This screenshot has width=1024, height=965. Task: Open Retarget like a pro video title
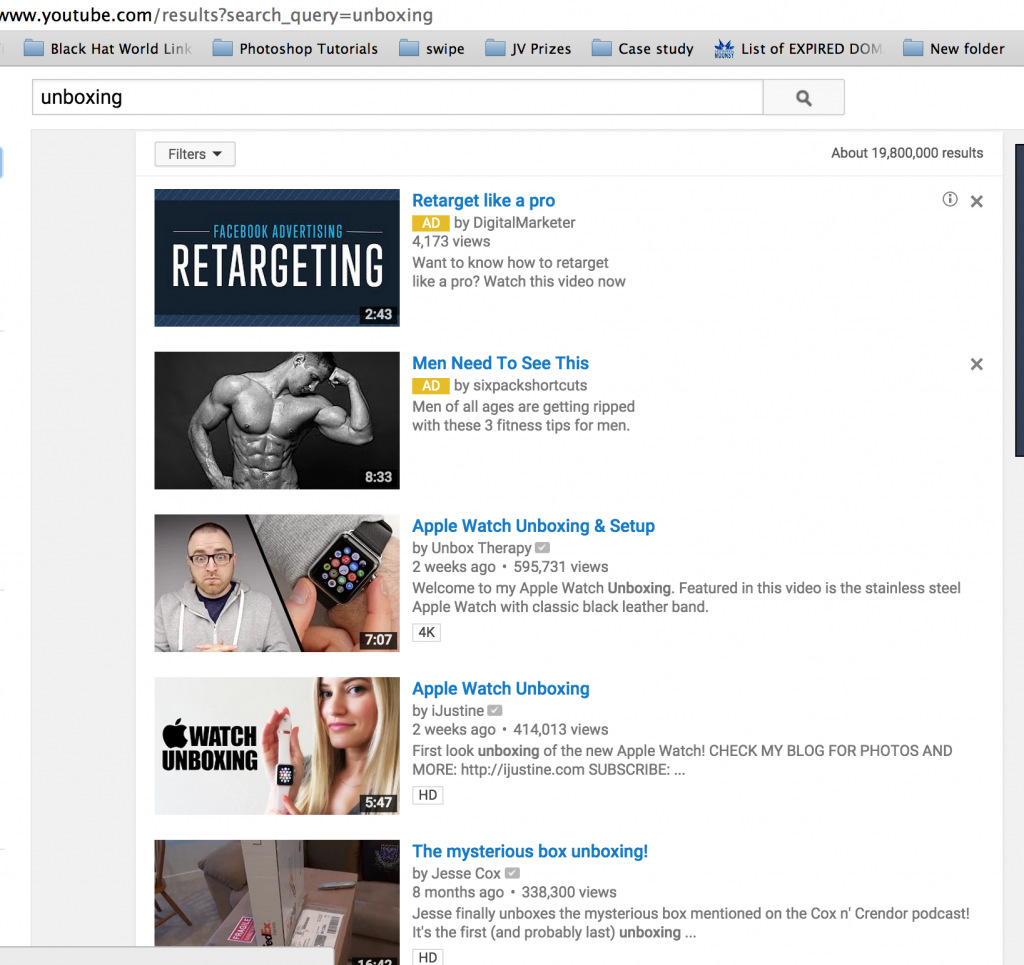coord(483,200)
